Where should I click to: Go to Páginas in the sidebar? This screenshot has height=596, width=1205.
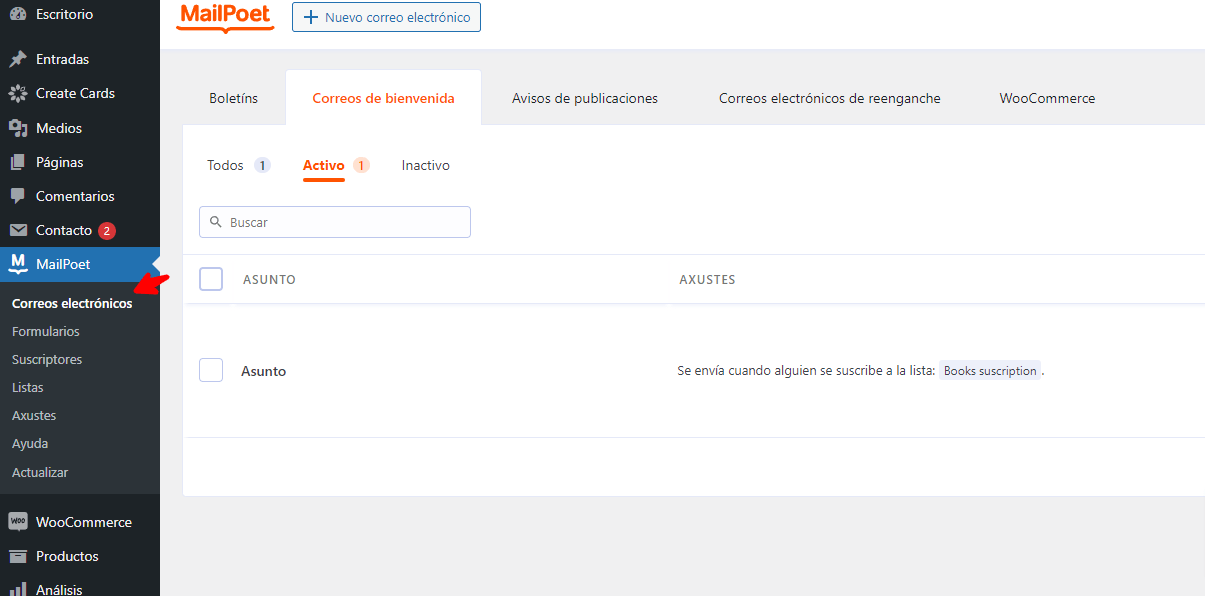(x=60, y=162)
